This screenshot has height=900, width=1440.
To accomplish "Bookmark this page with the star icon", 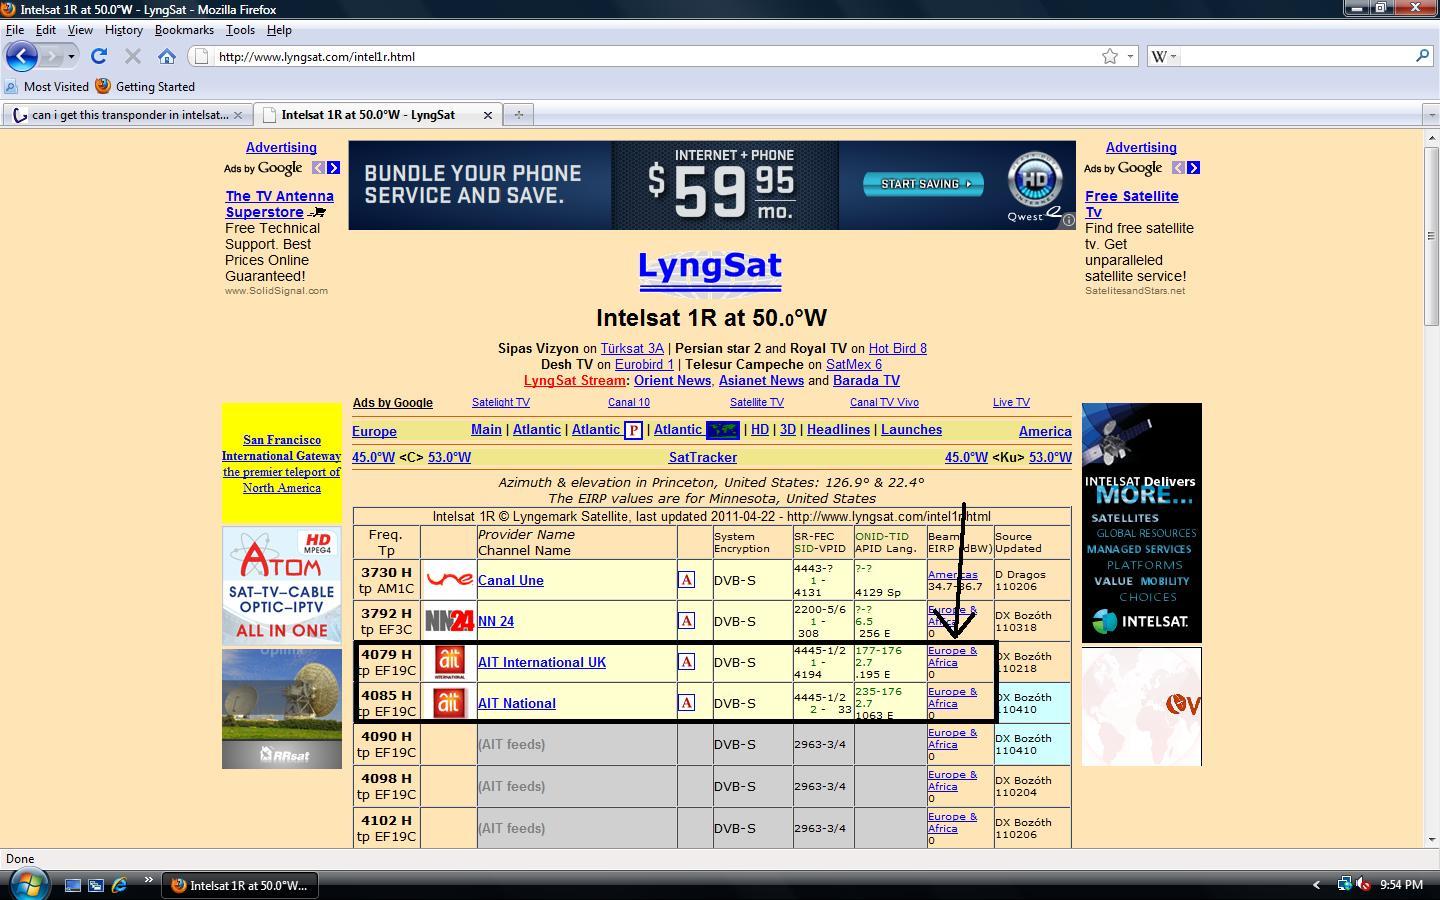I will tap(1110, 57).
